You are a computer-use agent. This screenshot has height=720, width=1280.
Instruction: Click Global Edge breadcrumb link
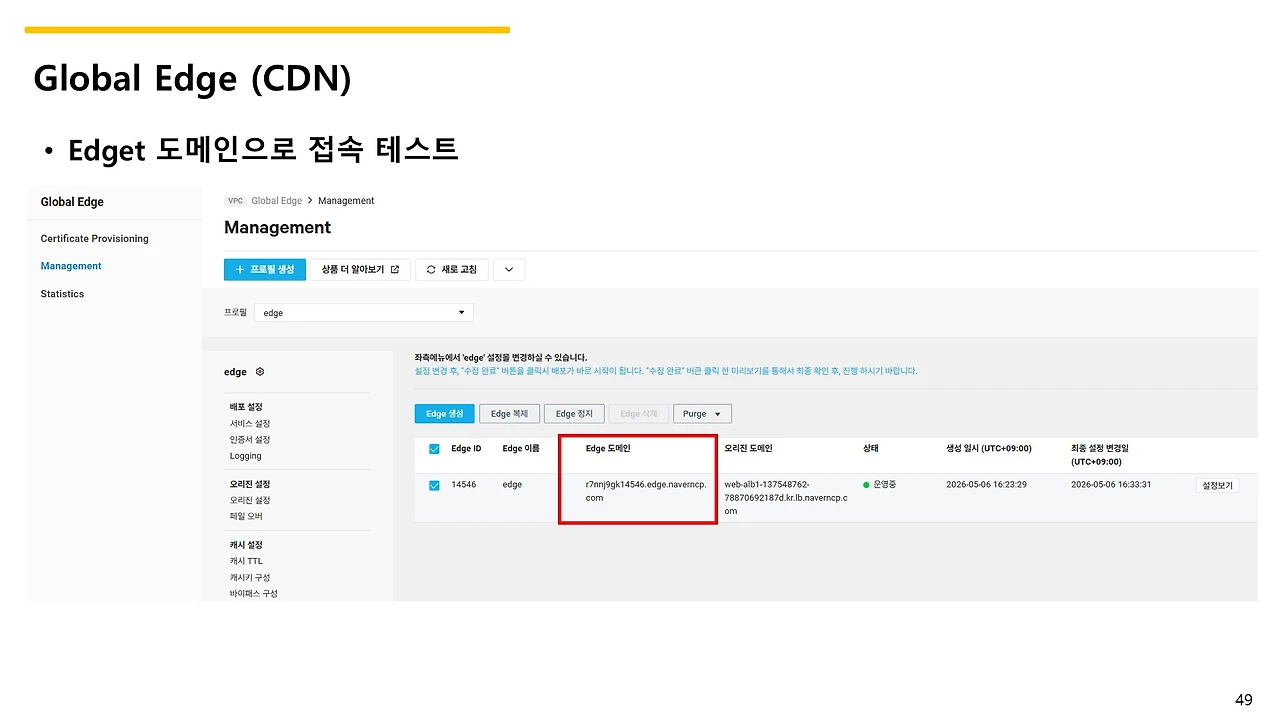pyautogui.click(x=277, y=201)
